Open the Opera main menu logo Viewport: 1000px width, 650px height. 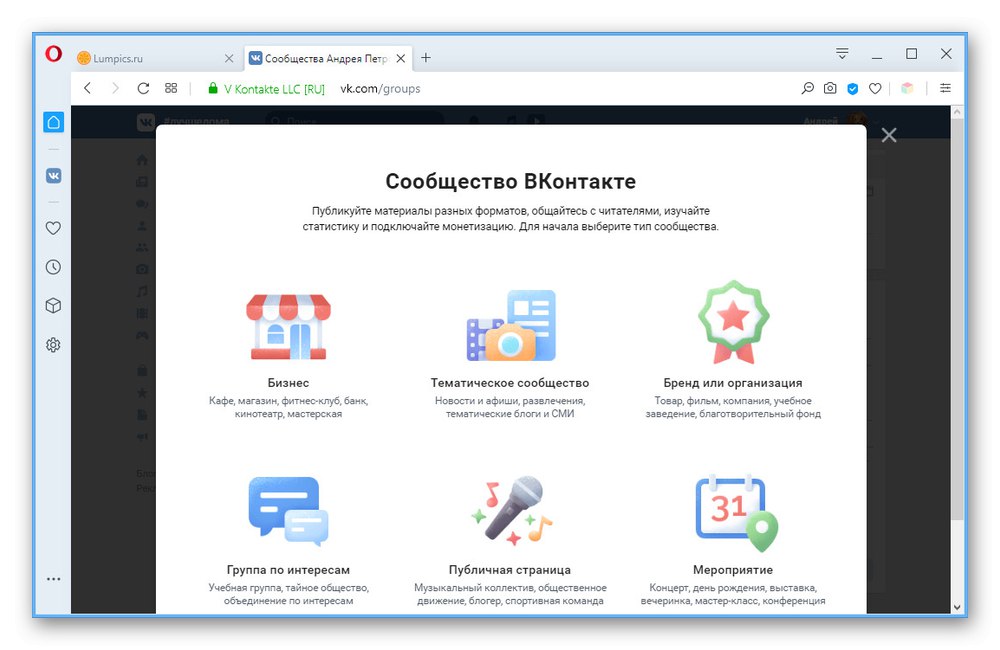tap(54, 54)
